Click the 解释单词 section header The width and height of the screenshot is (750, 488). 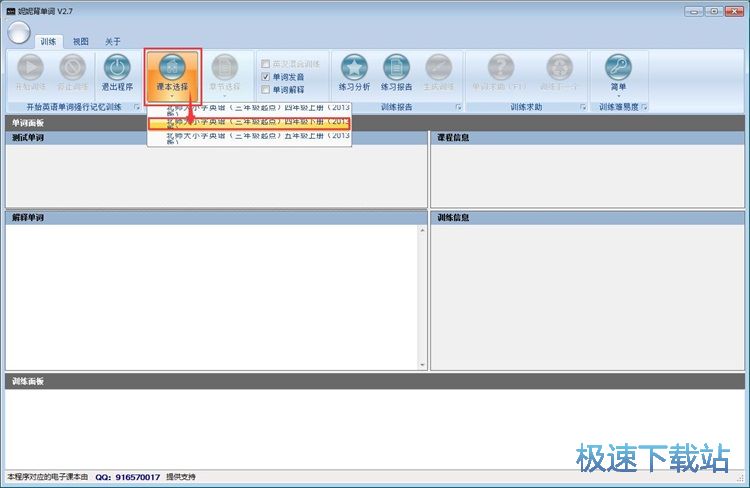coord(216,218)
